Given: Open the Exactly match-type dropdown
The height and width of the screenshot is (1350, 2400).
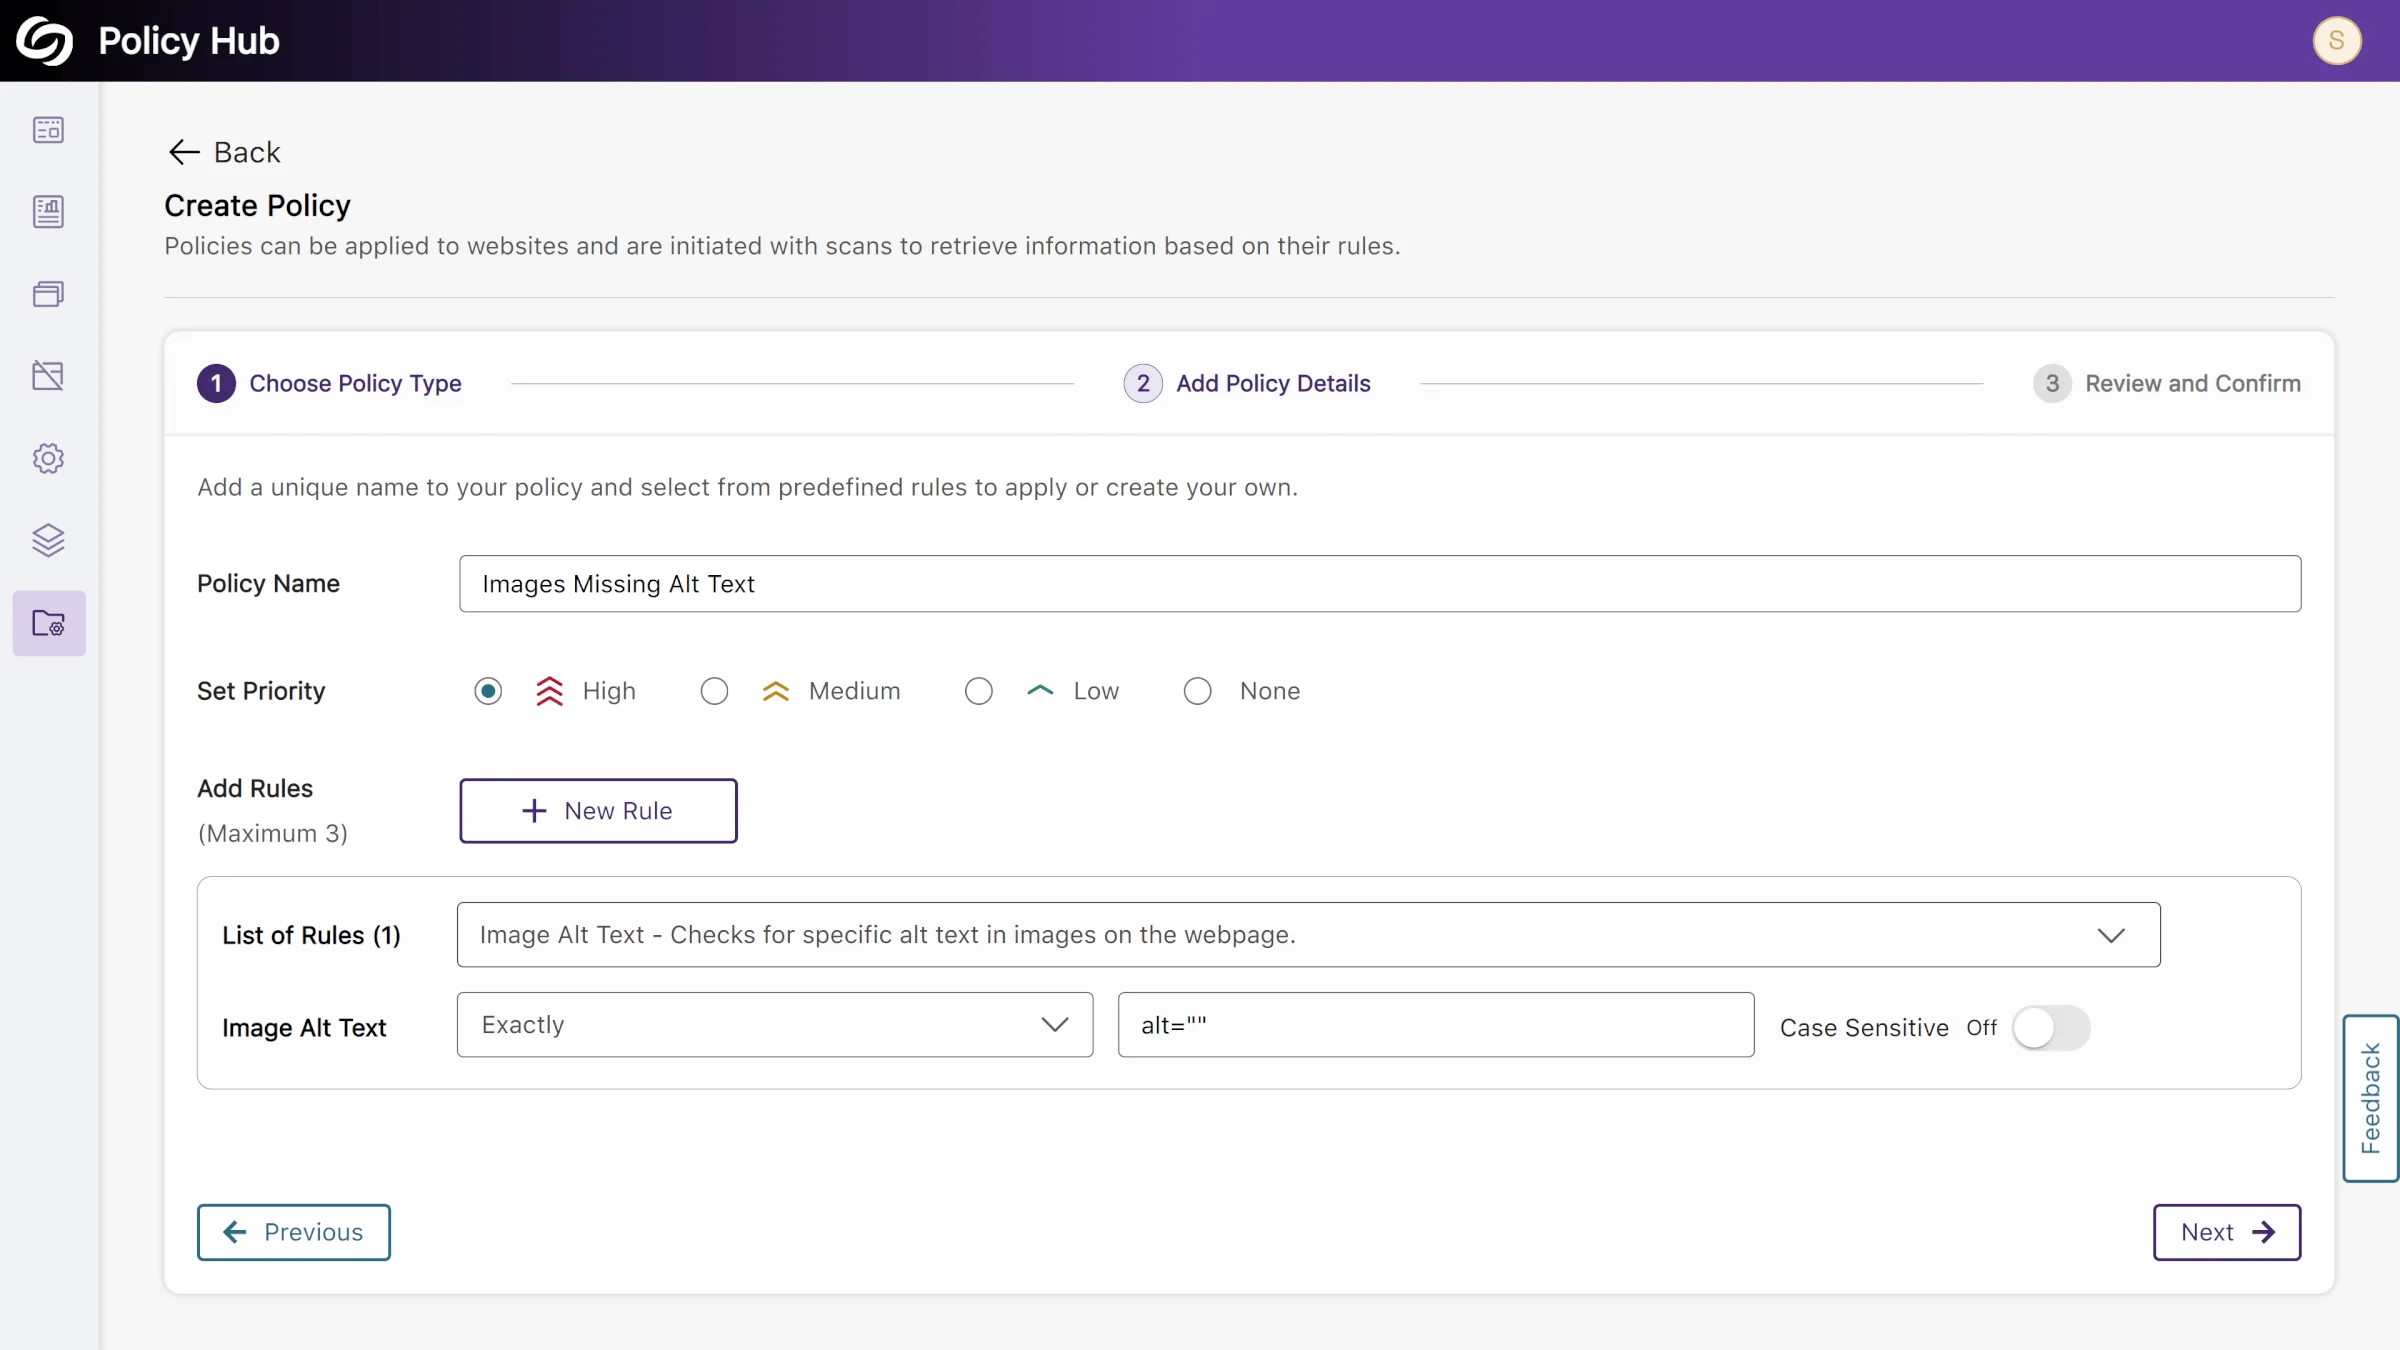Looking at the screenshot, I should [775, 1025].
